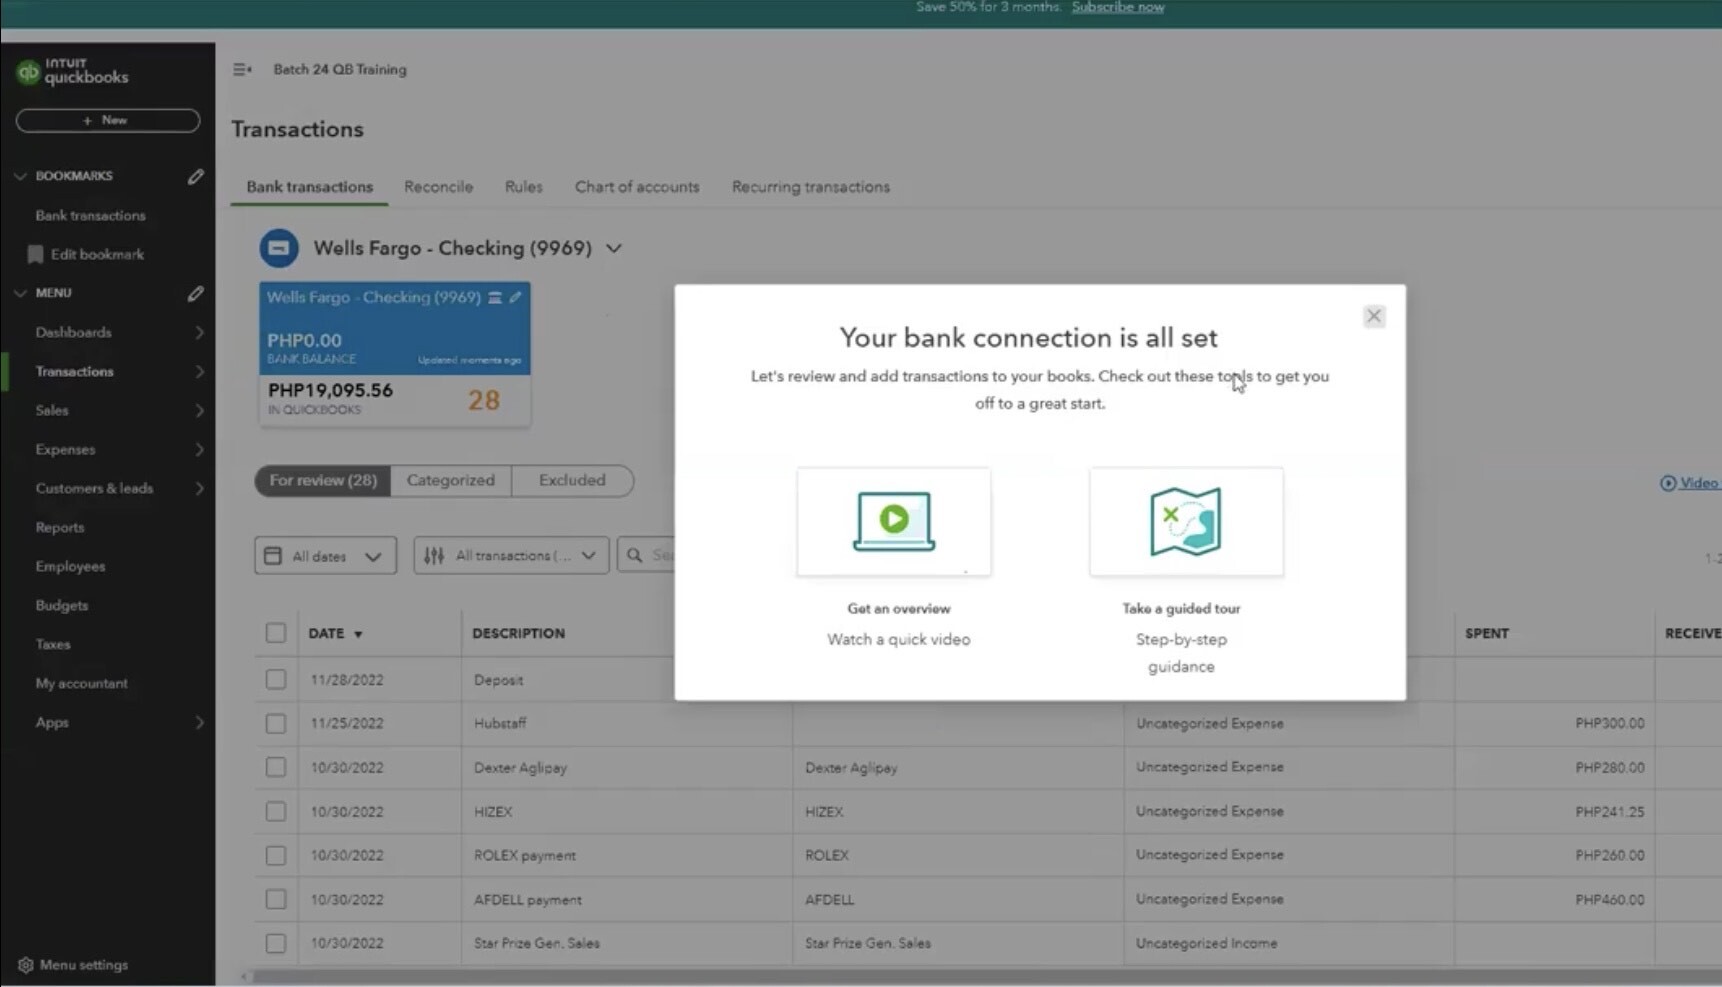
Task: Toggle the select-all transactions checkbox
Action: tap(276, 633)
